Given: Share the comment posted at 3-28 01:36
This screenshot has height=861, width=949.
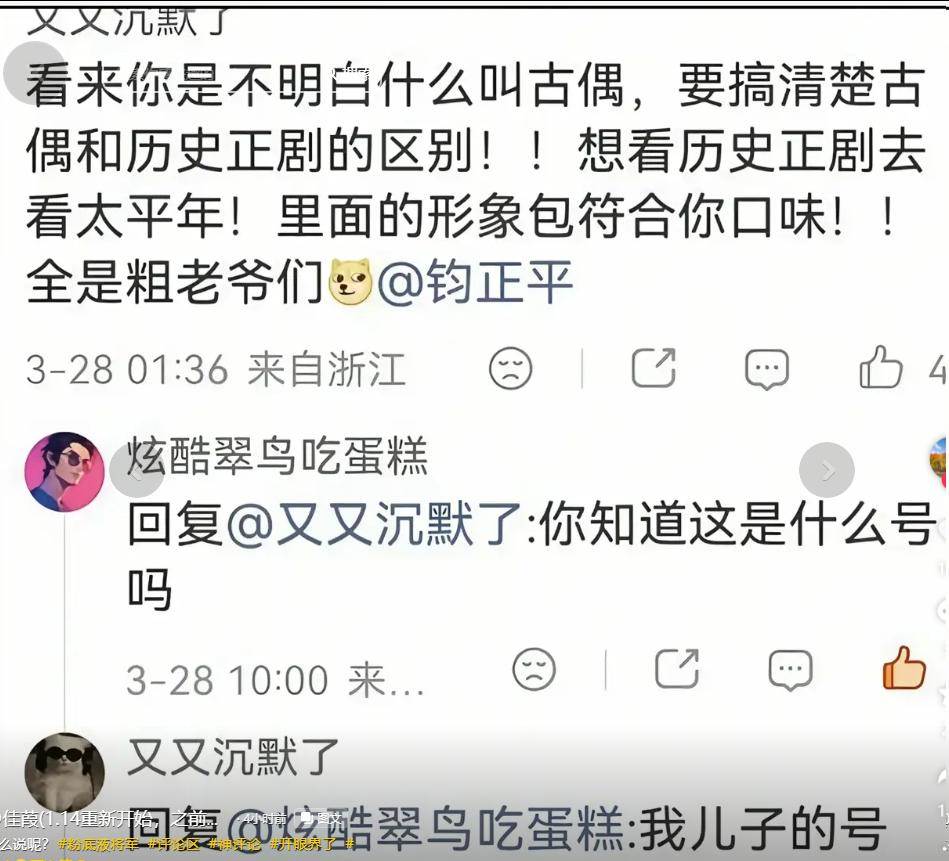Looking at the screenshot, I should click(653, 367).
